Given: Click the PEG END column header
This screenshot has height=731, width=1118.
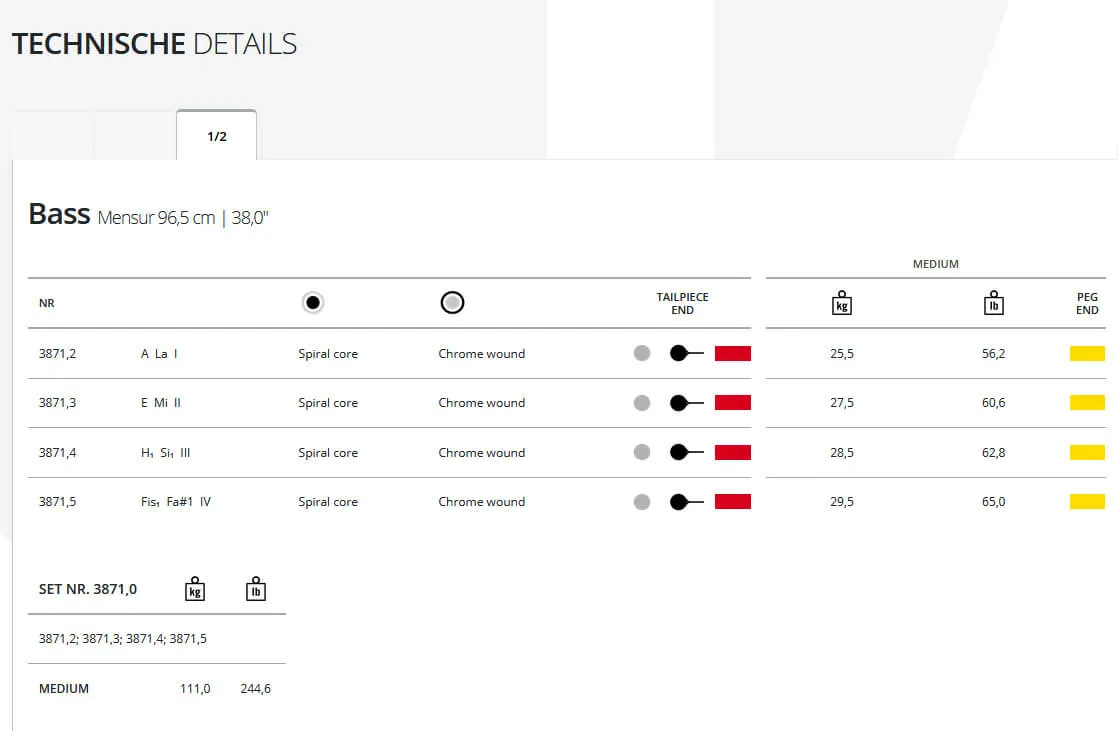Looking at the screenshot, I should click(1087, 303).
